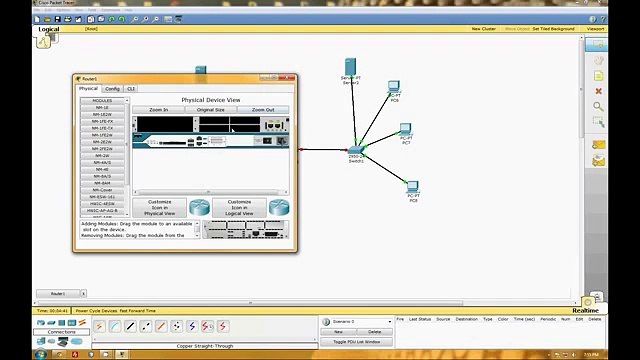This screenshot has height=360, width=640.
Task: Click Zoom Out button
Action: pyautogui.click(x=263, y=110)
